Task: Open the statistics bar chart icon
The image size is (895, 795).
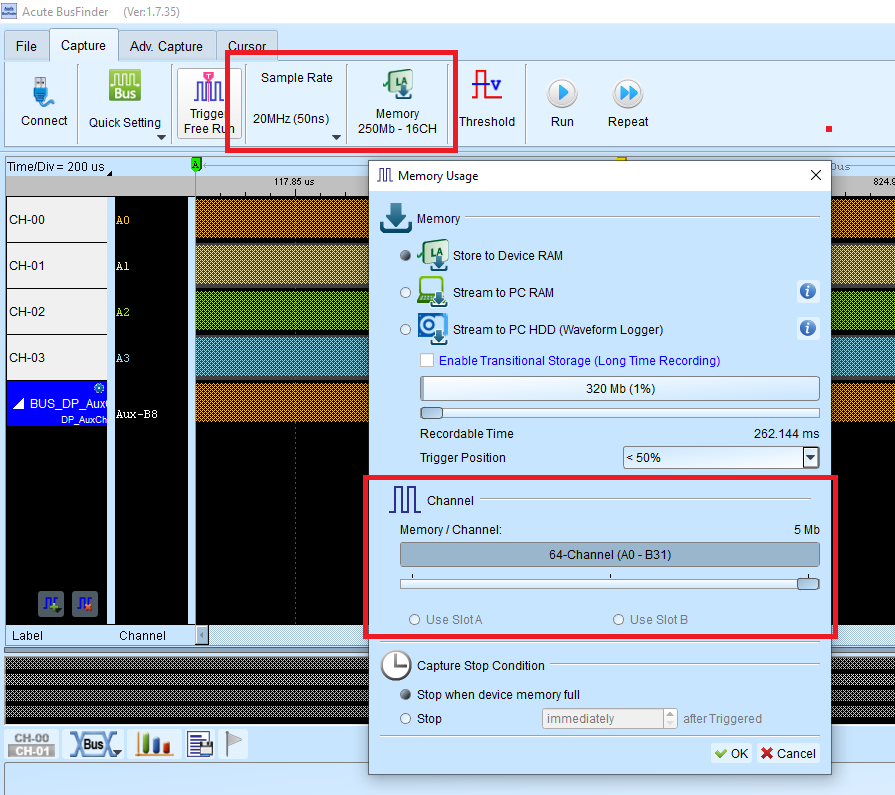Action: pyautogui.click(x=153, y=744)
